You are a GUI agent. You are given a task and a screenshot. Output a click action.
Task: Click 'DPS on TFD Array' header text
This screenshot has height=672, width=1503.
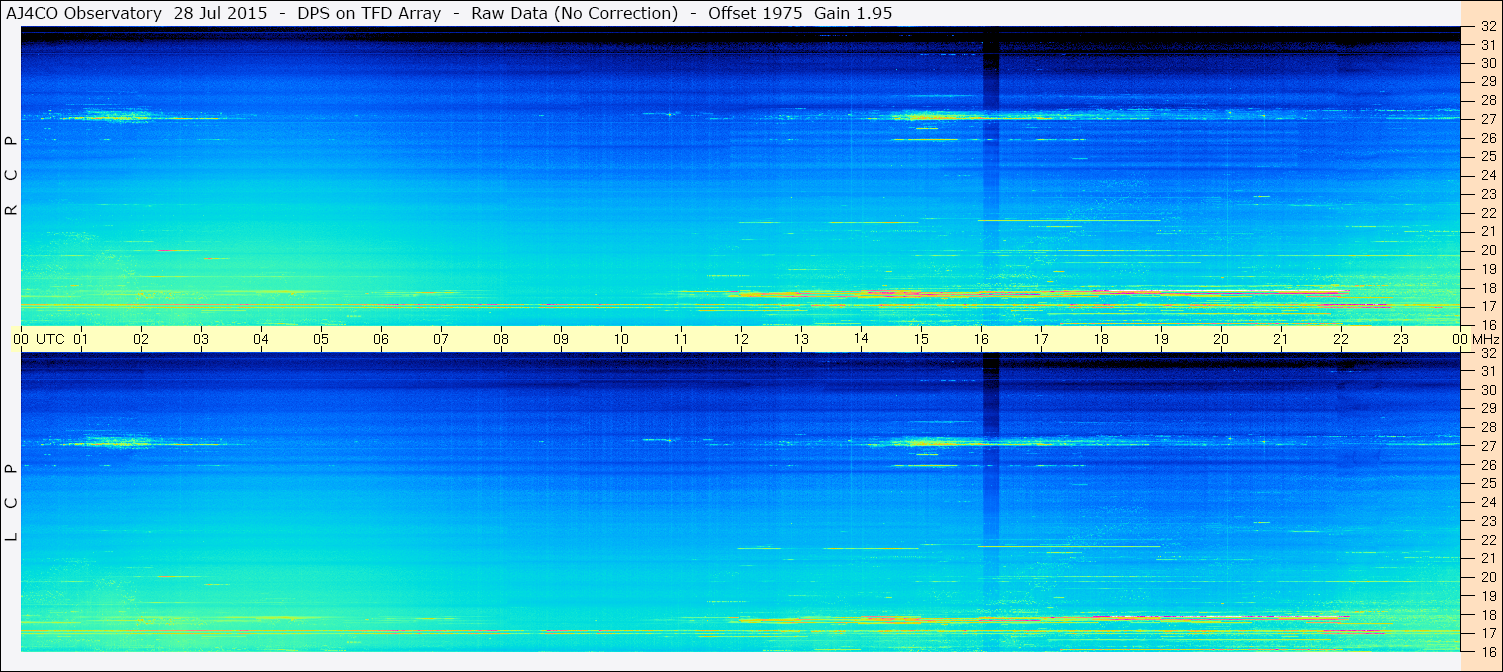(369, 13)
